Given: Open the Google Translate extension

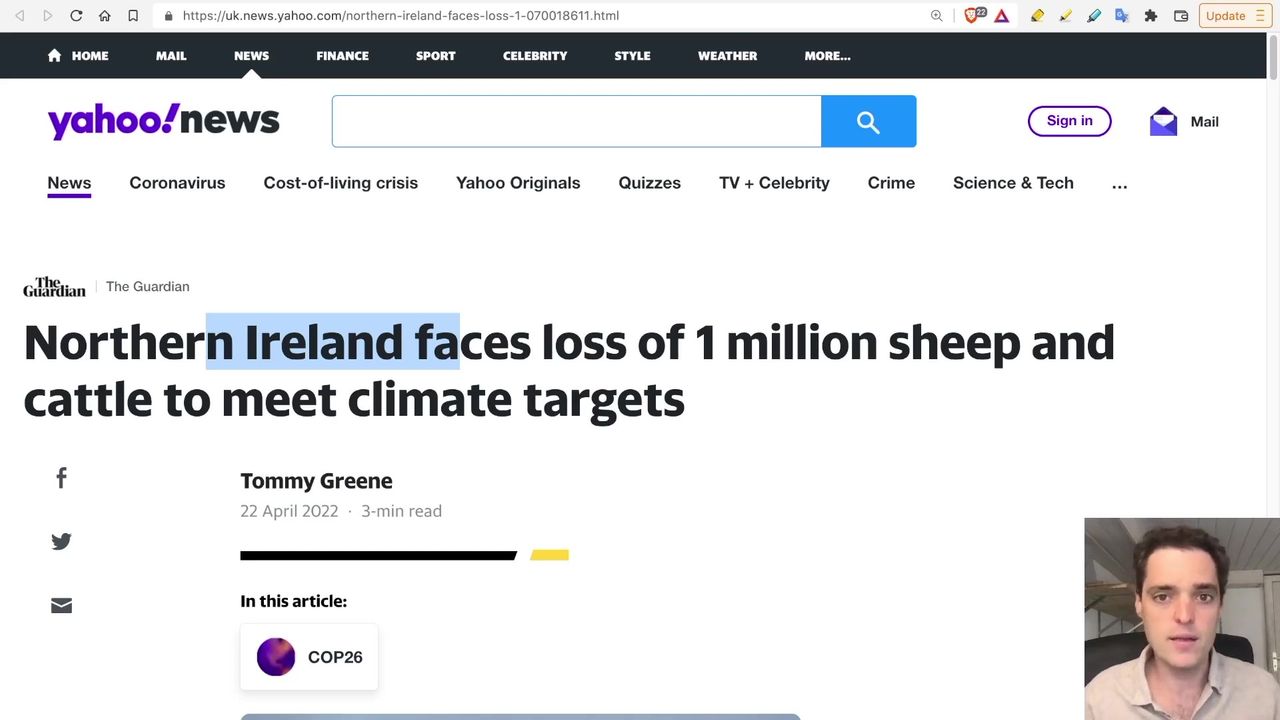Looking at the screenshot, I should (x=1122, y=16).
